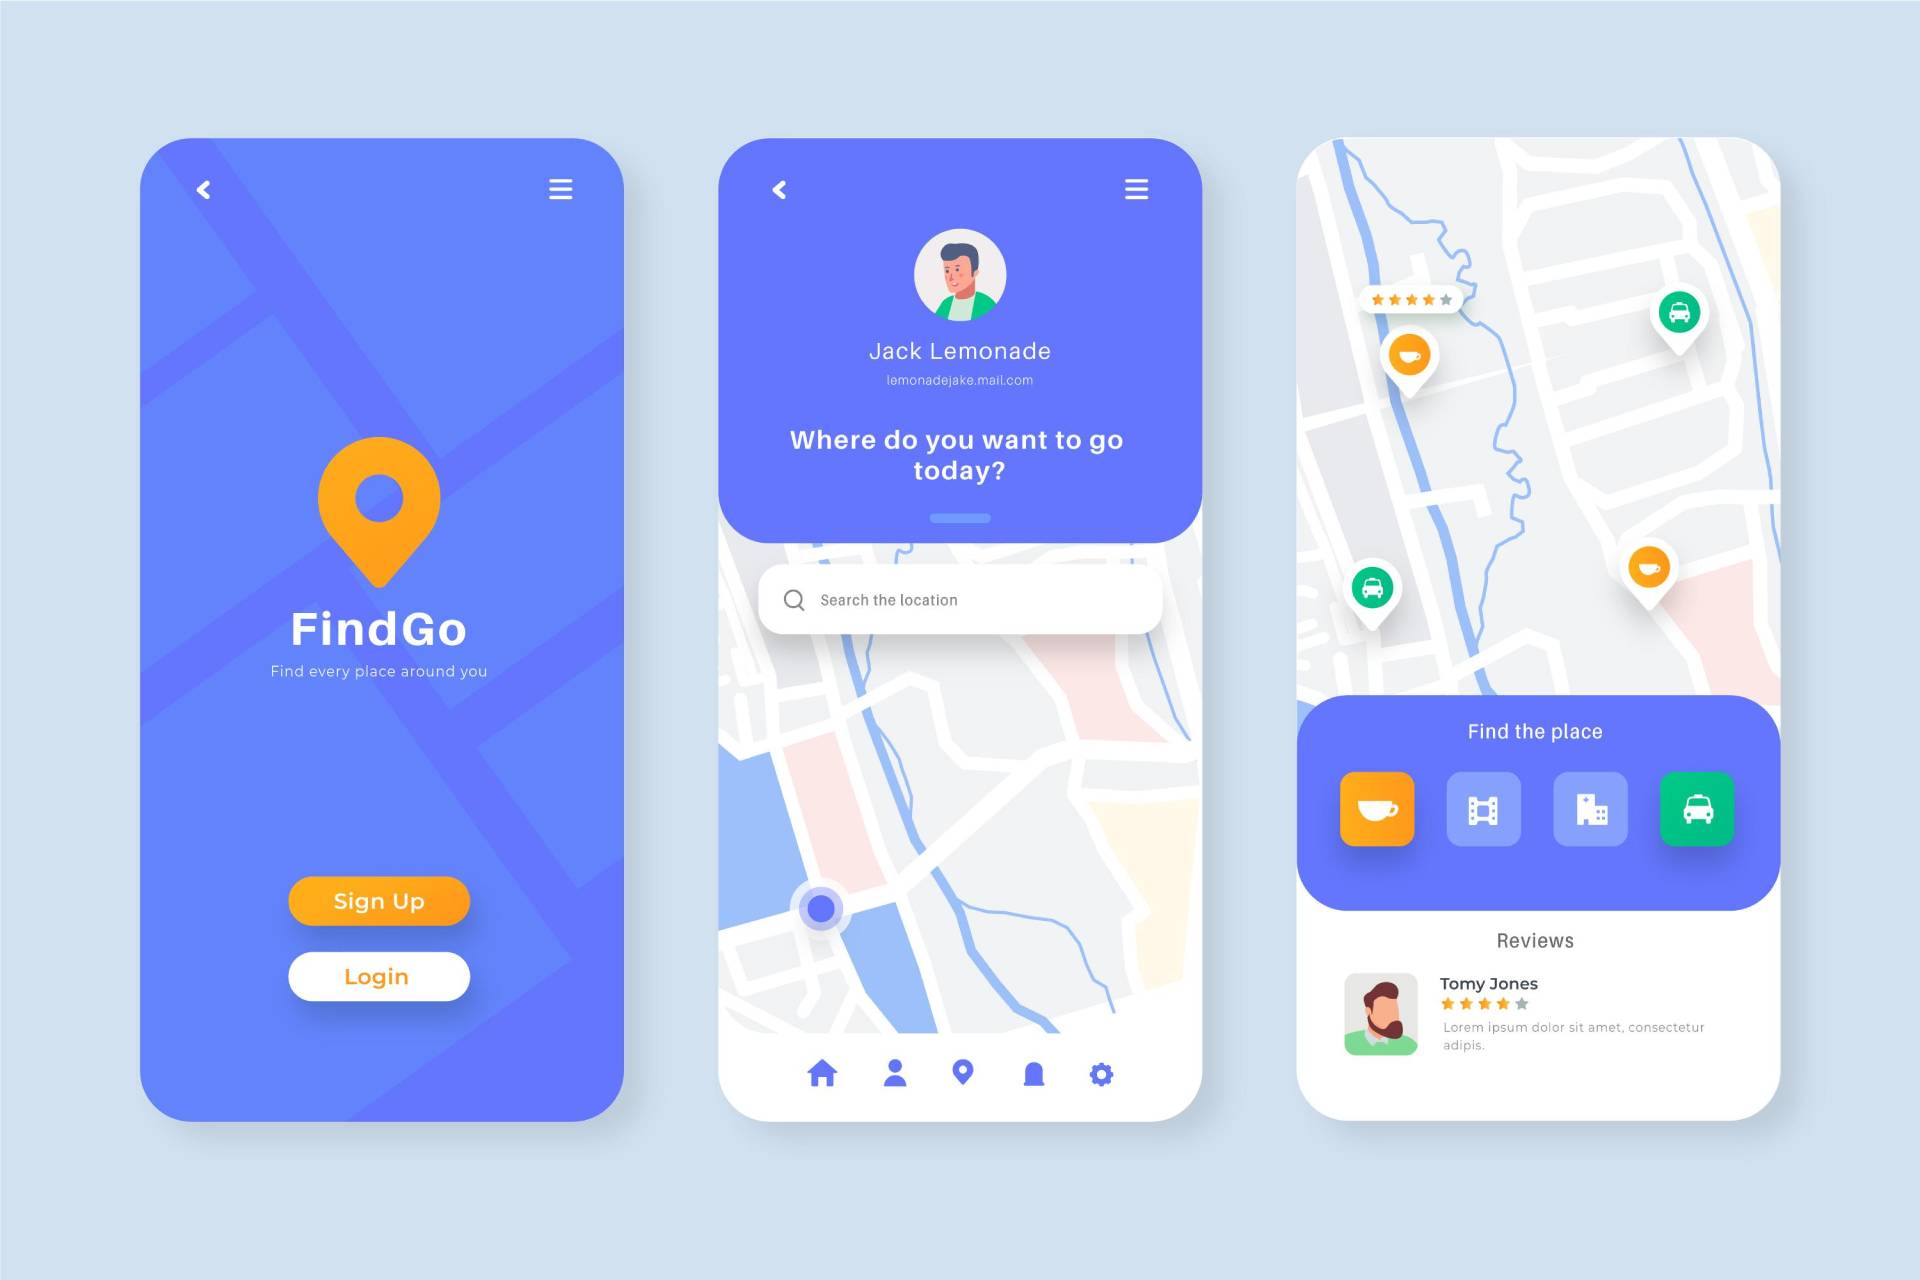
Task: Tap the coffee shop category icon
Action: [x=1374, y=809]
